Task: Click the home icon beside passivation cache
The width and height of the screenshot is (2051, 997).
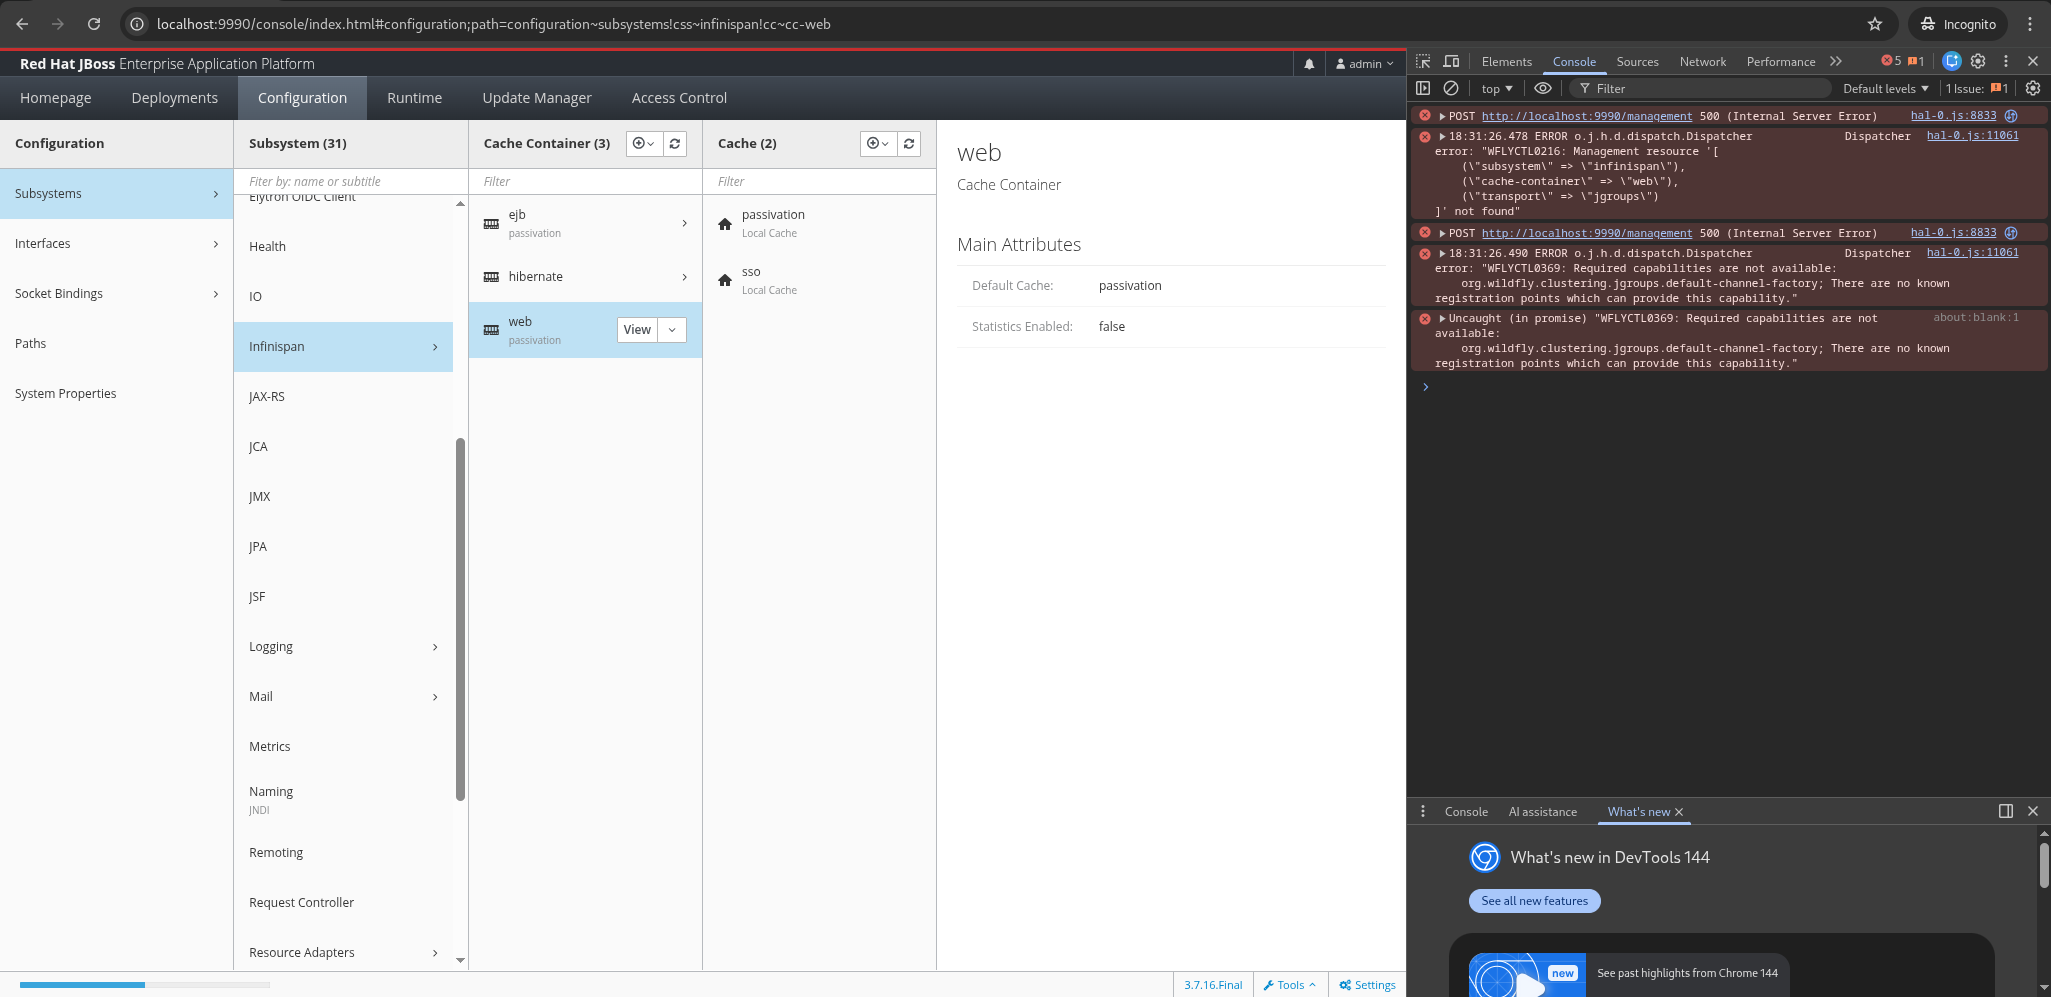Action: 725,224
